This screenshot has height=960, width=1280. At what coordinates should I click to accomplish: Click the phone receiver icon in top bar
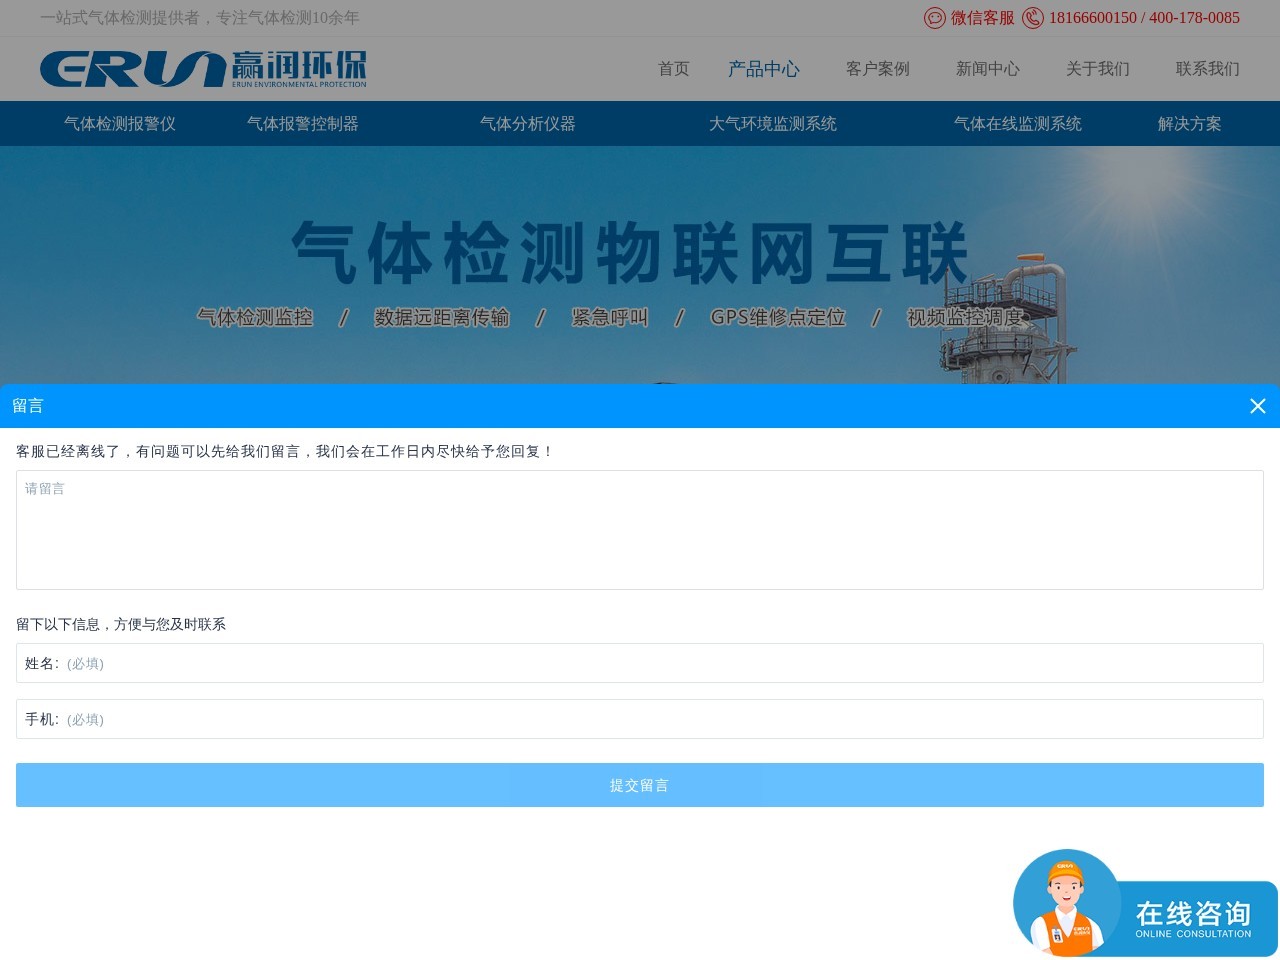[x=1033, y=18]
